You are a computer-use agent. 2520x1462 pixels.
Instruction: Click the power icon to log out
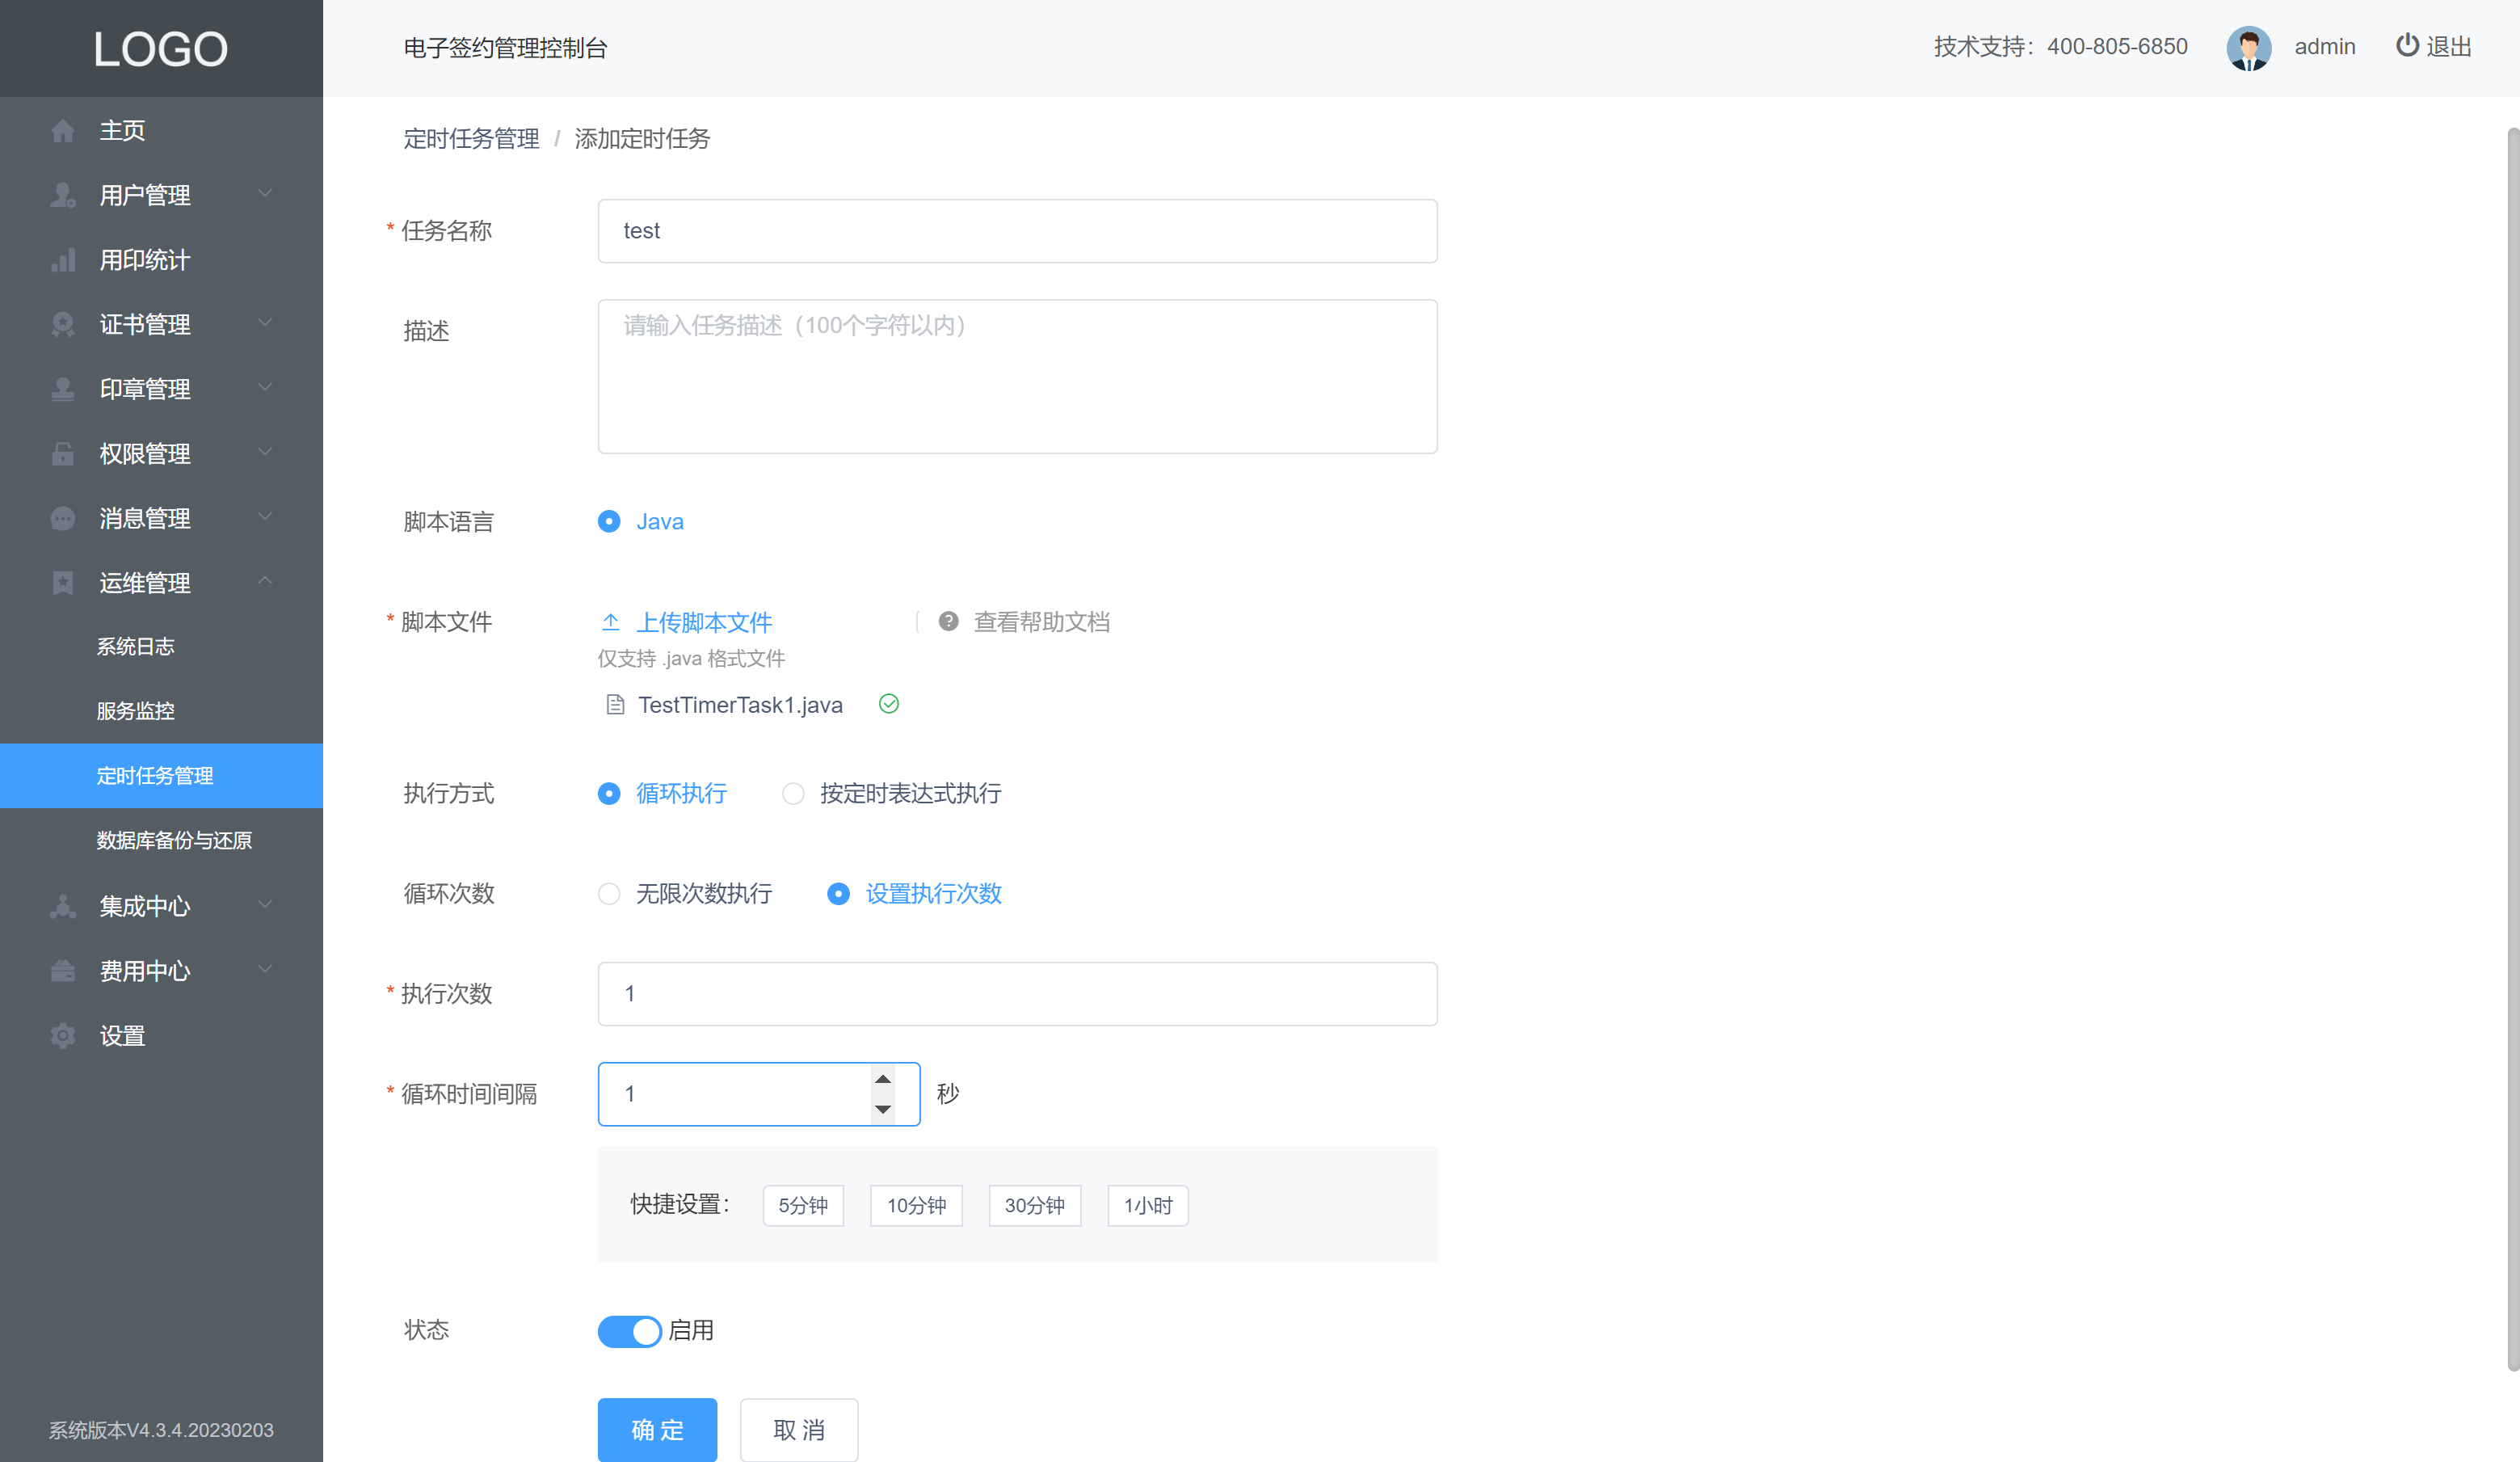pyautogui.click(x=2406, y=46)
